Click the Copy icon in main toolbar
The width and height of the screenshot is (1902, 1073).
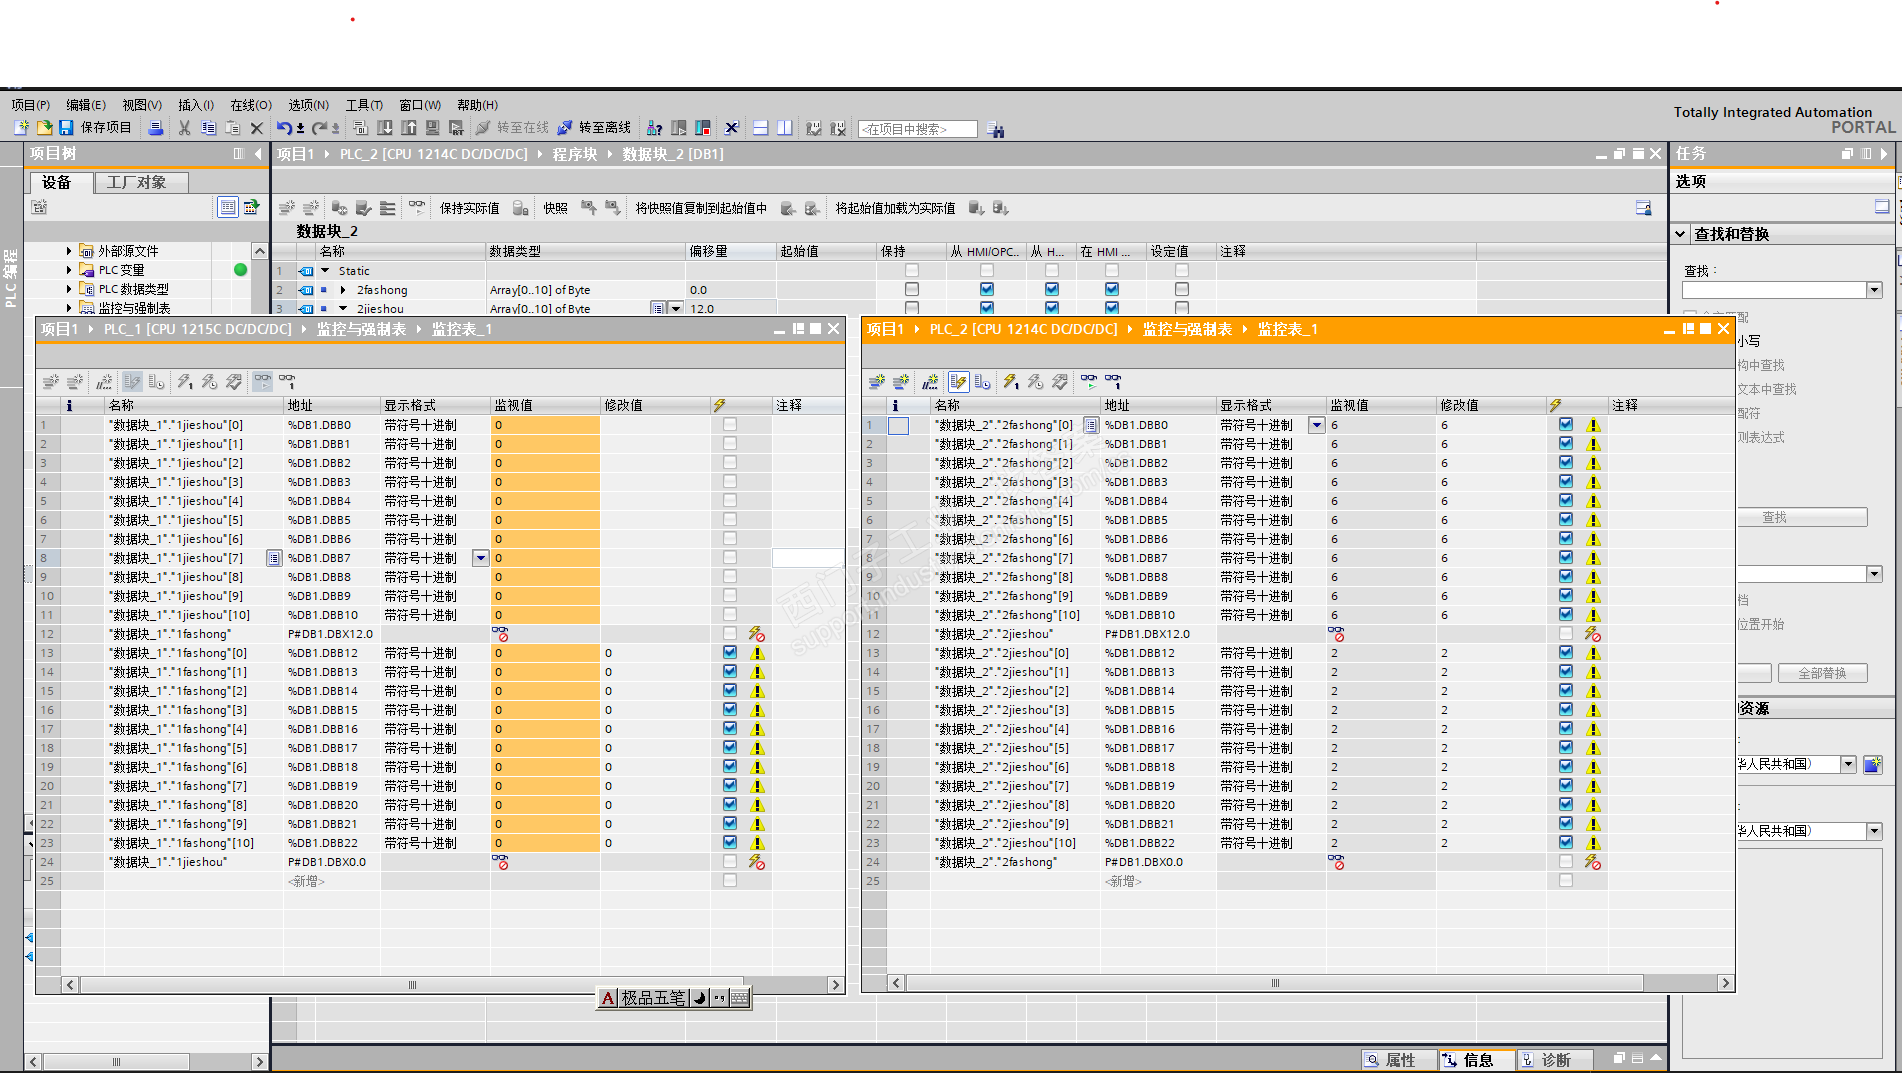click(208, 128)
